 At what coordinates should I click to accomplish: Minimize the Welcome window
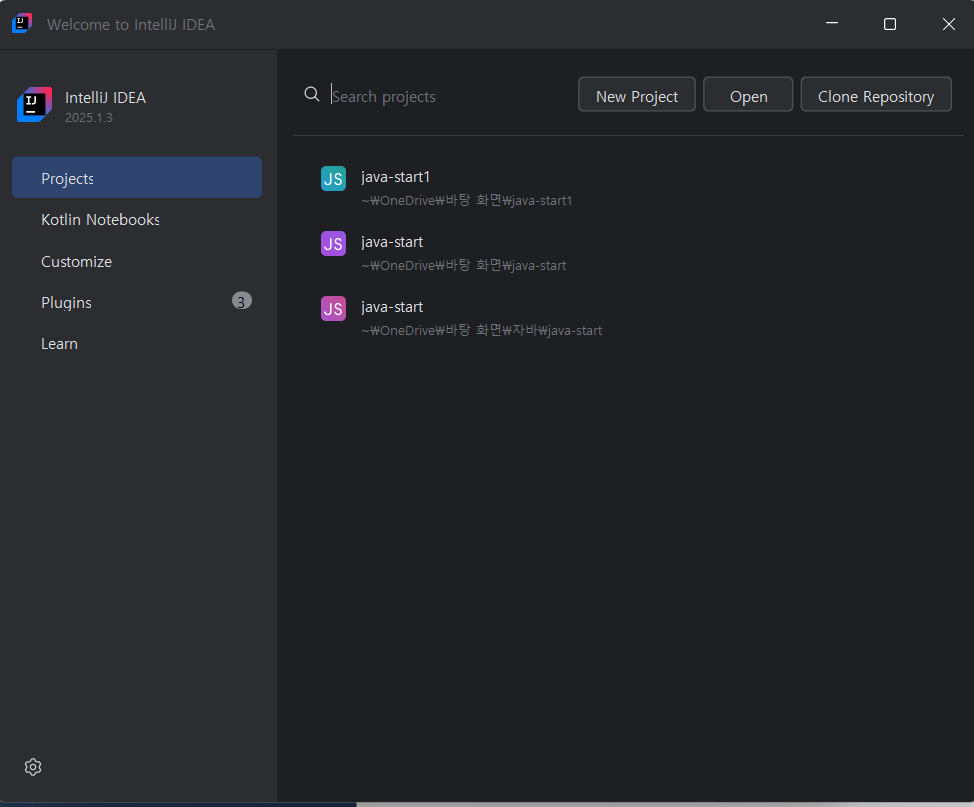click(832, 24)
